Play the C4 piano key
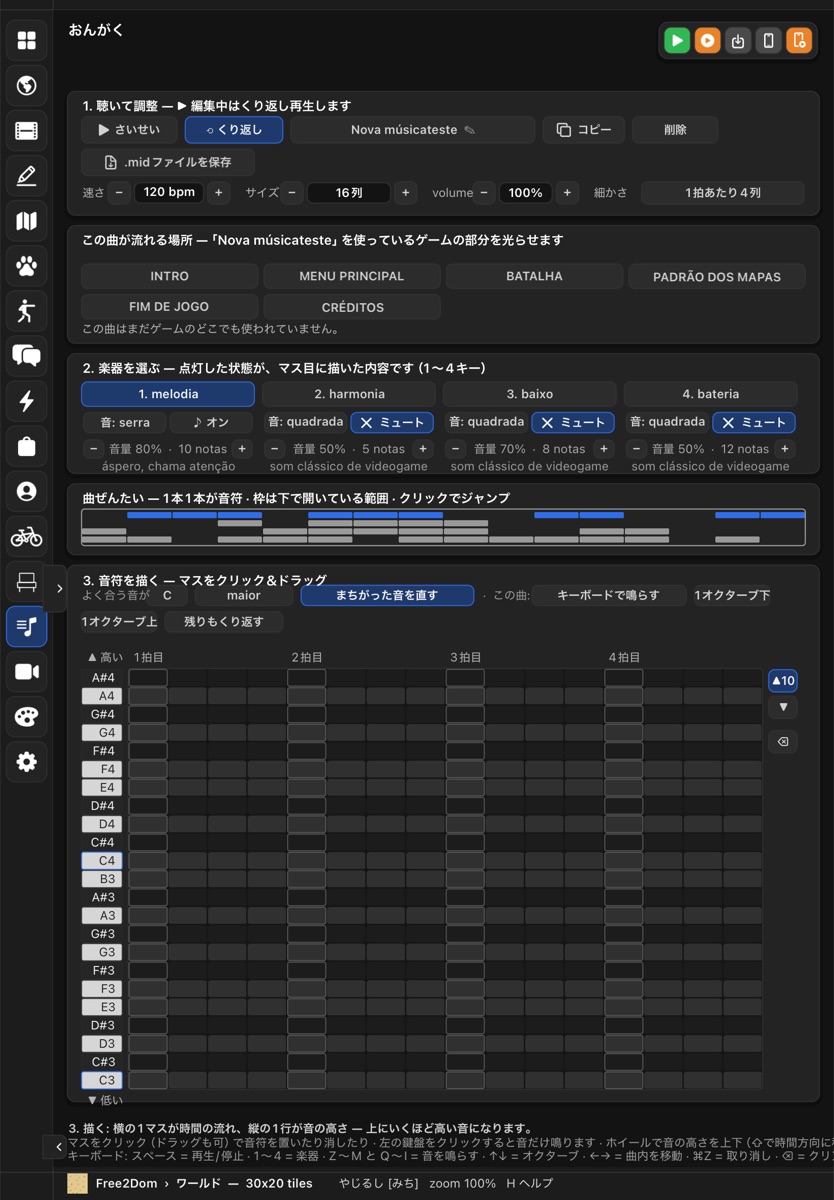 [101, 861]
